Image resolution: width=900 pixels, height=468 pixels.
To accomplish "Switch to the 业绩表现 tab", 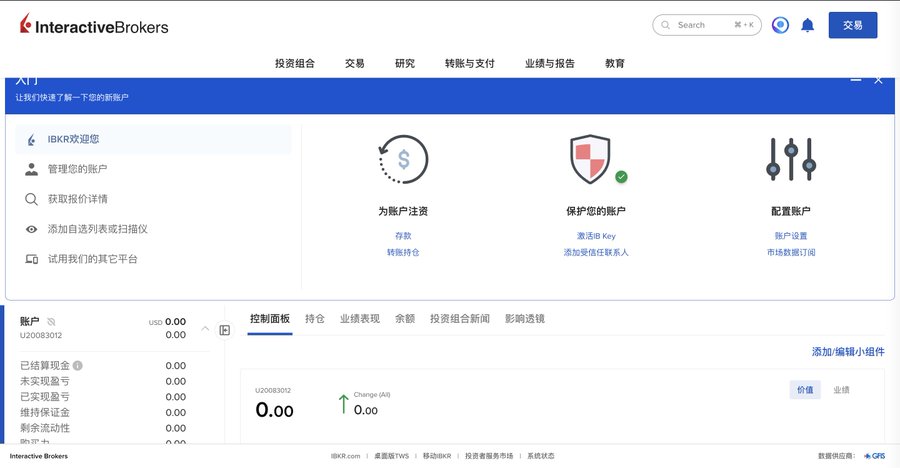I will tap(360, 319).
